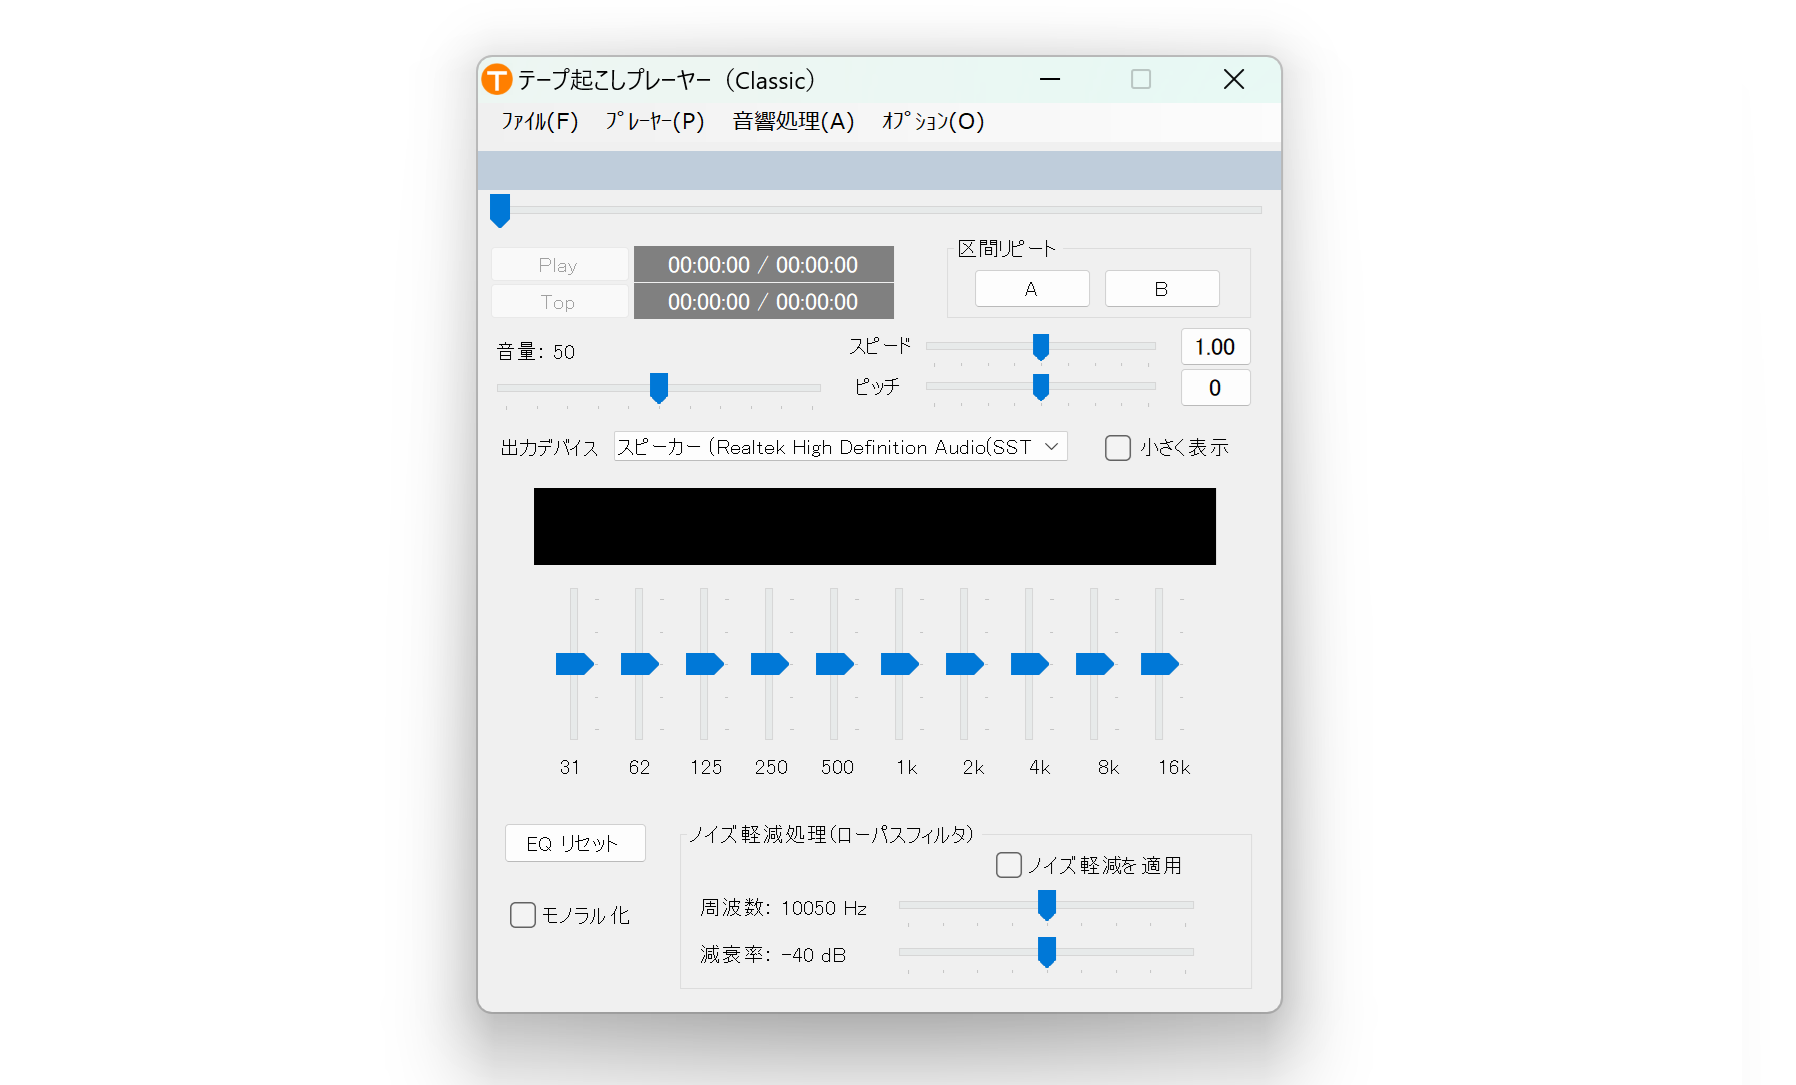Click the 周波数 frequency slider thumb
This screenshot has width=1796, height=1085.
(1047, 905)
